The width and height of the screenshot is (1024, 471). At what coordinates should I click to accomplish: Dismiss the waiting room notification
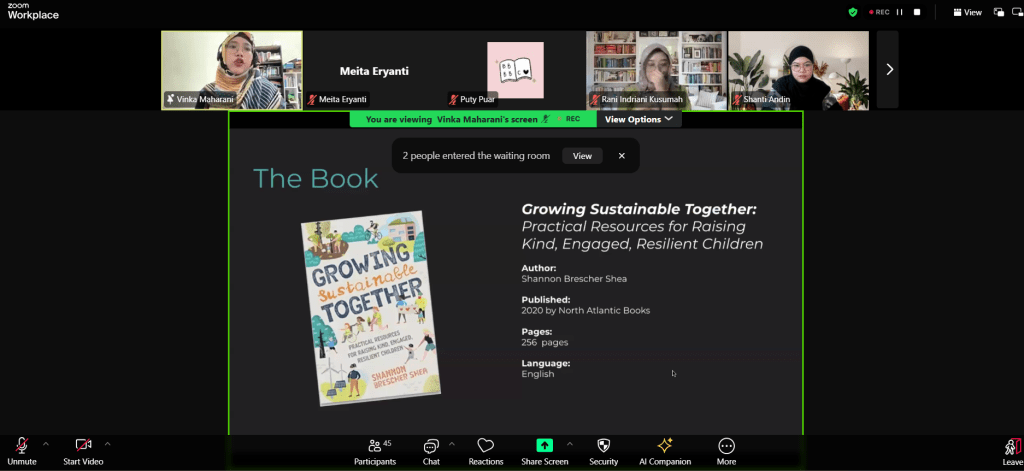(x=621, y=156)
